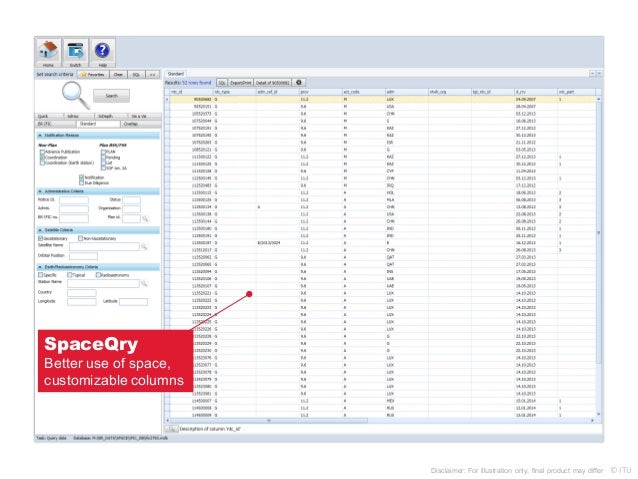
Task: Sort by adm_ref_id column header
Action: click(277, 92)
